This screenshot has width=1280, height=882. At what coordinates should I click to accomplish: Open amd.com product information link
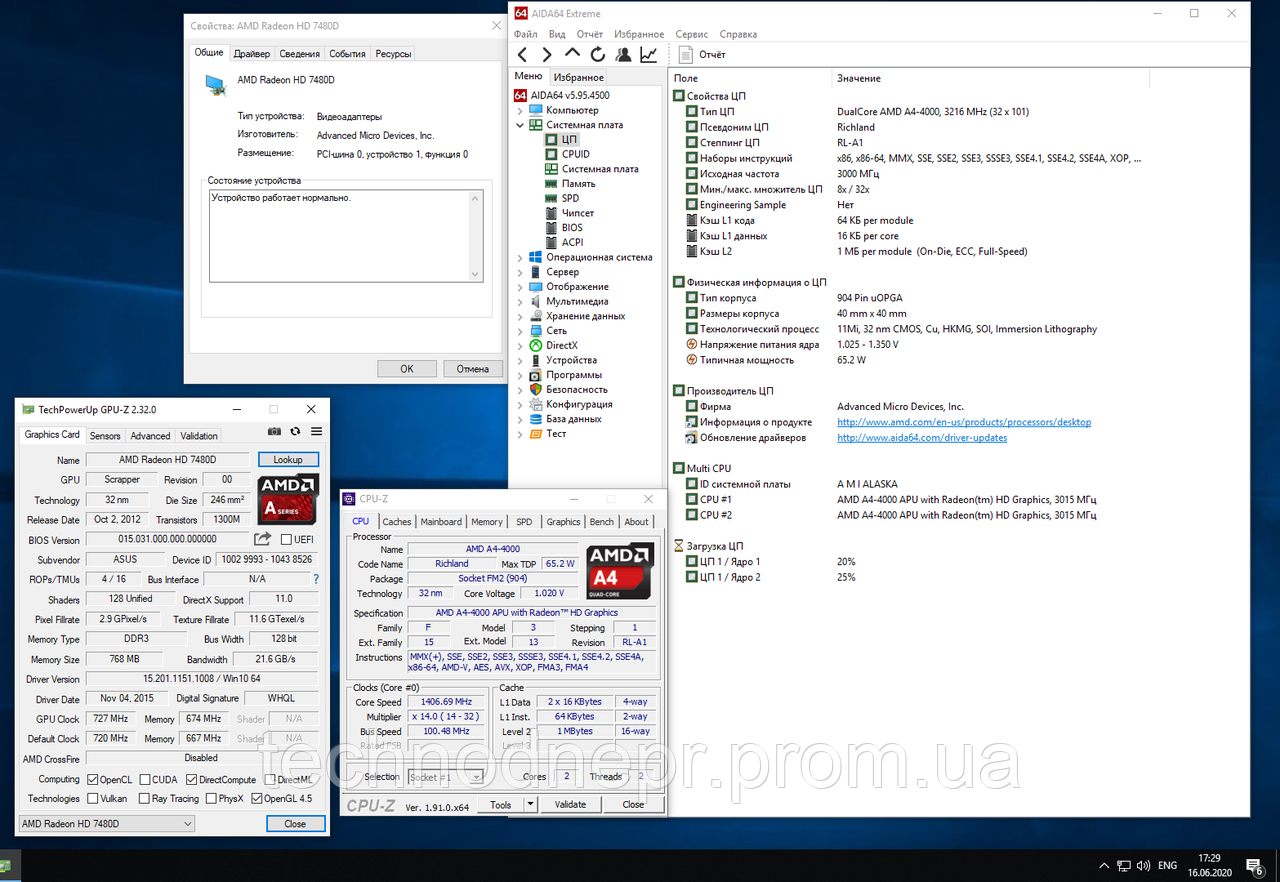point(964,422)
